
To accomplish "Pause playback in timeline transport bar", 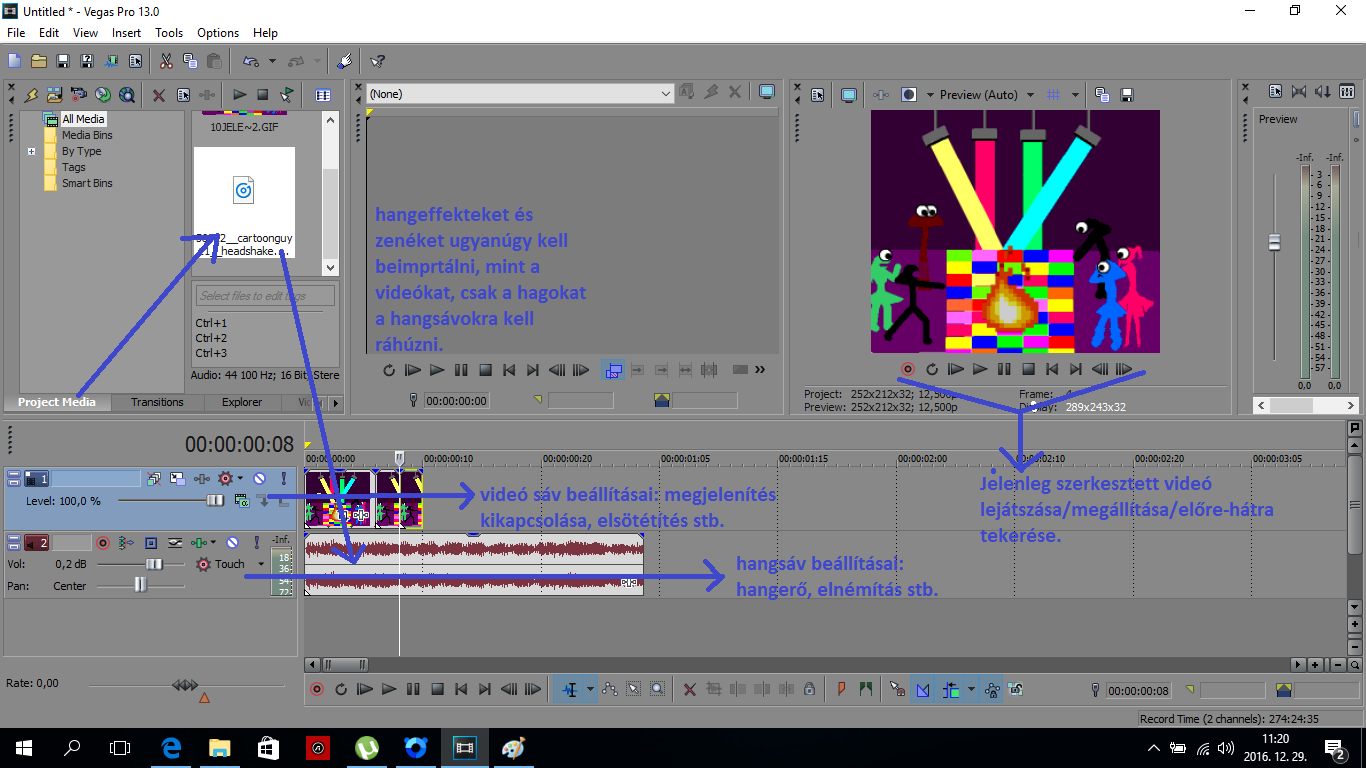I will [413, 689].
